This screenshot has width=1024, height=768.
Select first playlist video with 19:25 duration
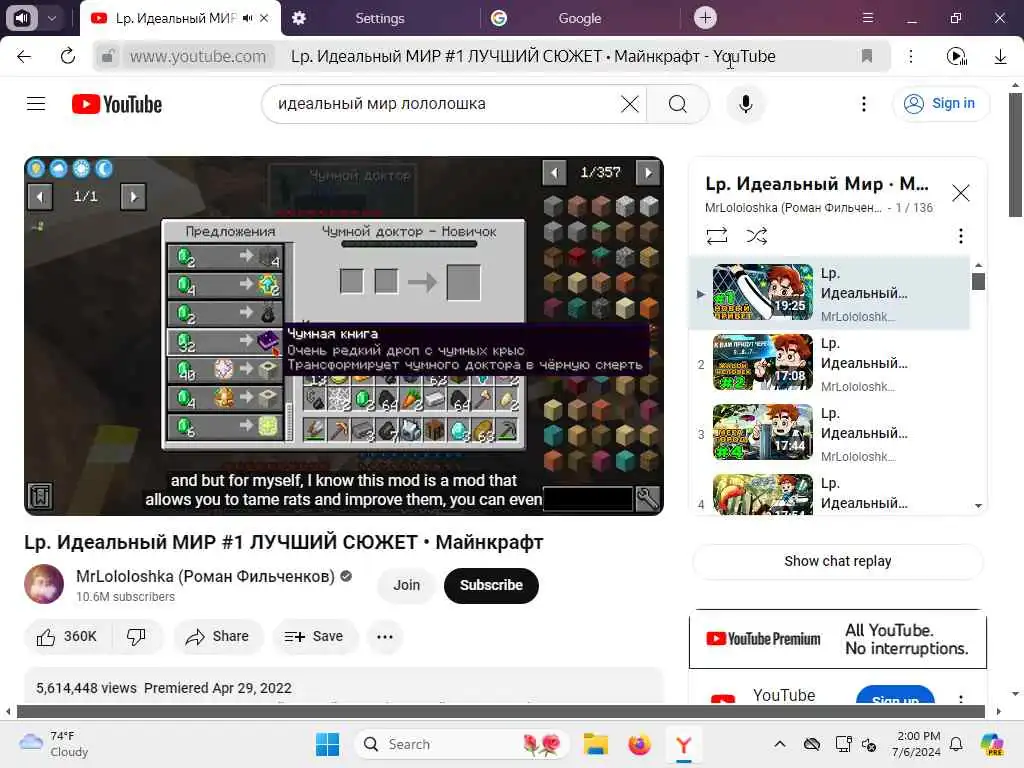(x=829, y=293)
